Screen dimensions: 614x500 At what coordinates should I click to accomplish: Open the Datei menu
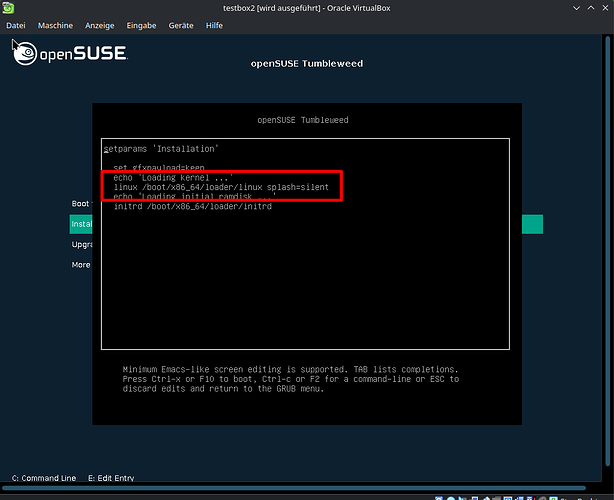(16, 25)
